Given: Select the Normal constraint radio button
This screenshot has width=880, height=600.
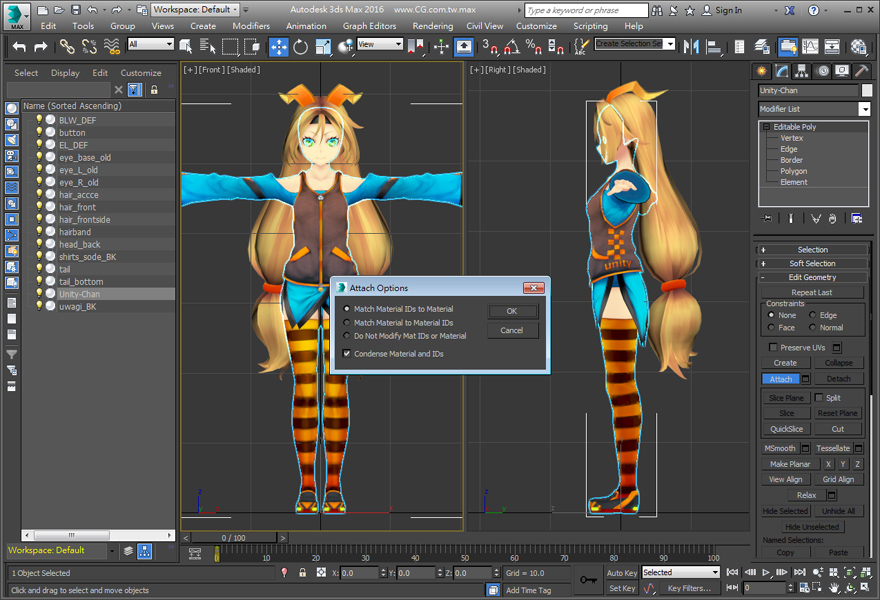Looking at the screenshot, I should (812, 328).
